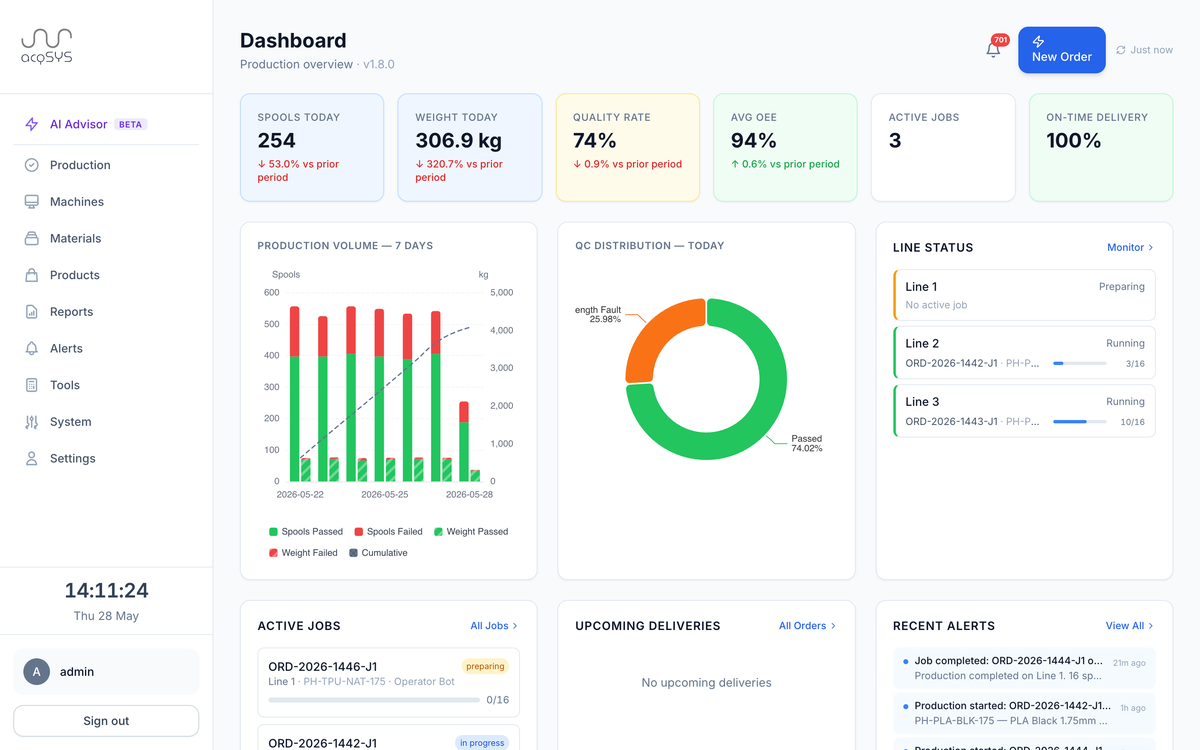Open Production started ORD-2026-1442-J1 alert
The width and height of the screenshot is (1200, 750).
click(x=1024, y=713)
